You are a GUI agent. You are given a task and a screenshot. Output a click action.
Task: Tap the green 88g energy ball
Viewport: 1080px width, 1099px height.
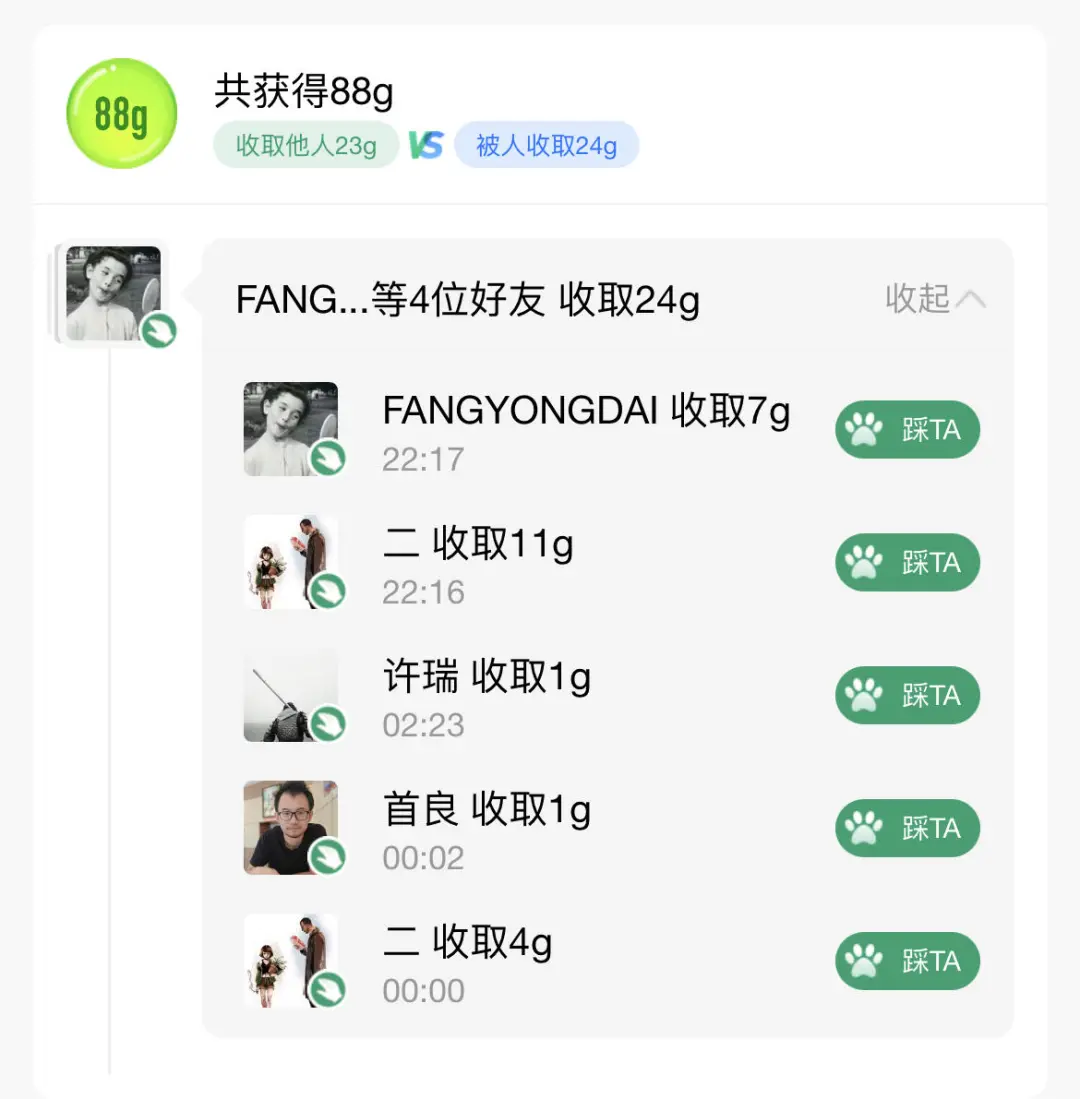point(121,114)
